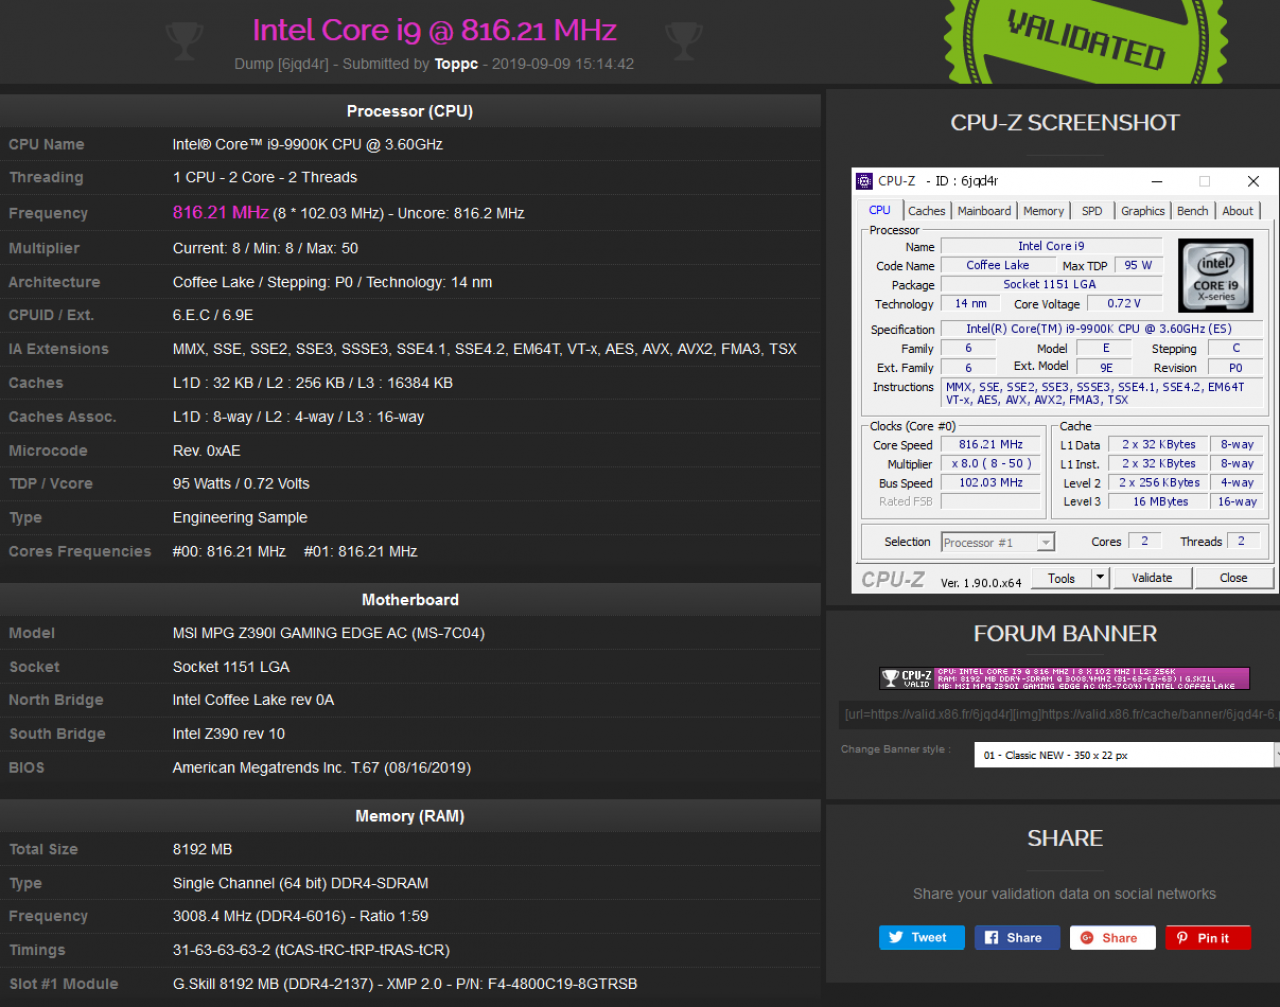The image size is (1280, 1007).
Task: Click the left trophy icon beside the title
Action: pos(184,41)
